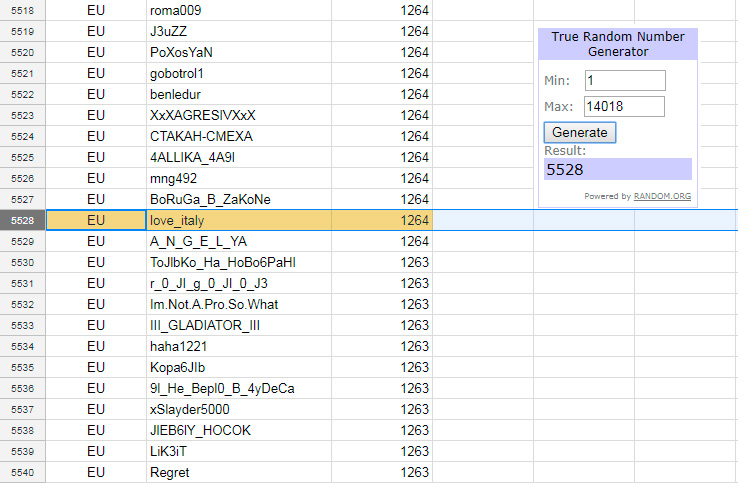Select row header 5518
738x483 pixels.
[22, 10]
